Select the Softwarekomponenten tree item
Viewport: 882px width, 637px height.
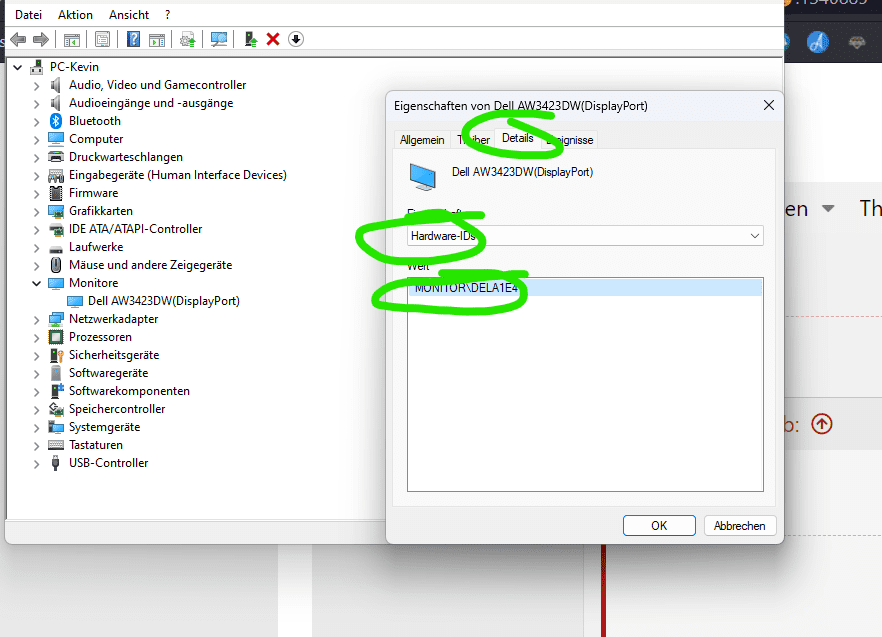click(129, 391)
